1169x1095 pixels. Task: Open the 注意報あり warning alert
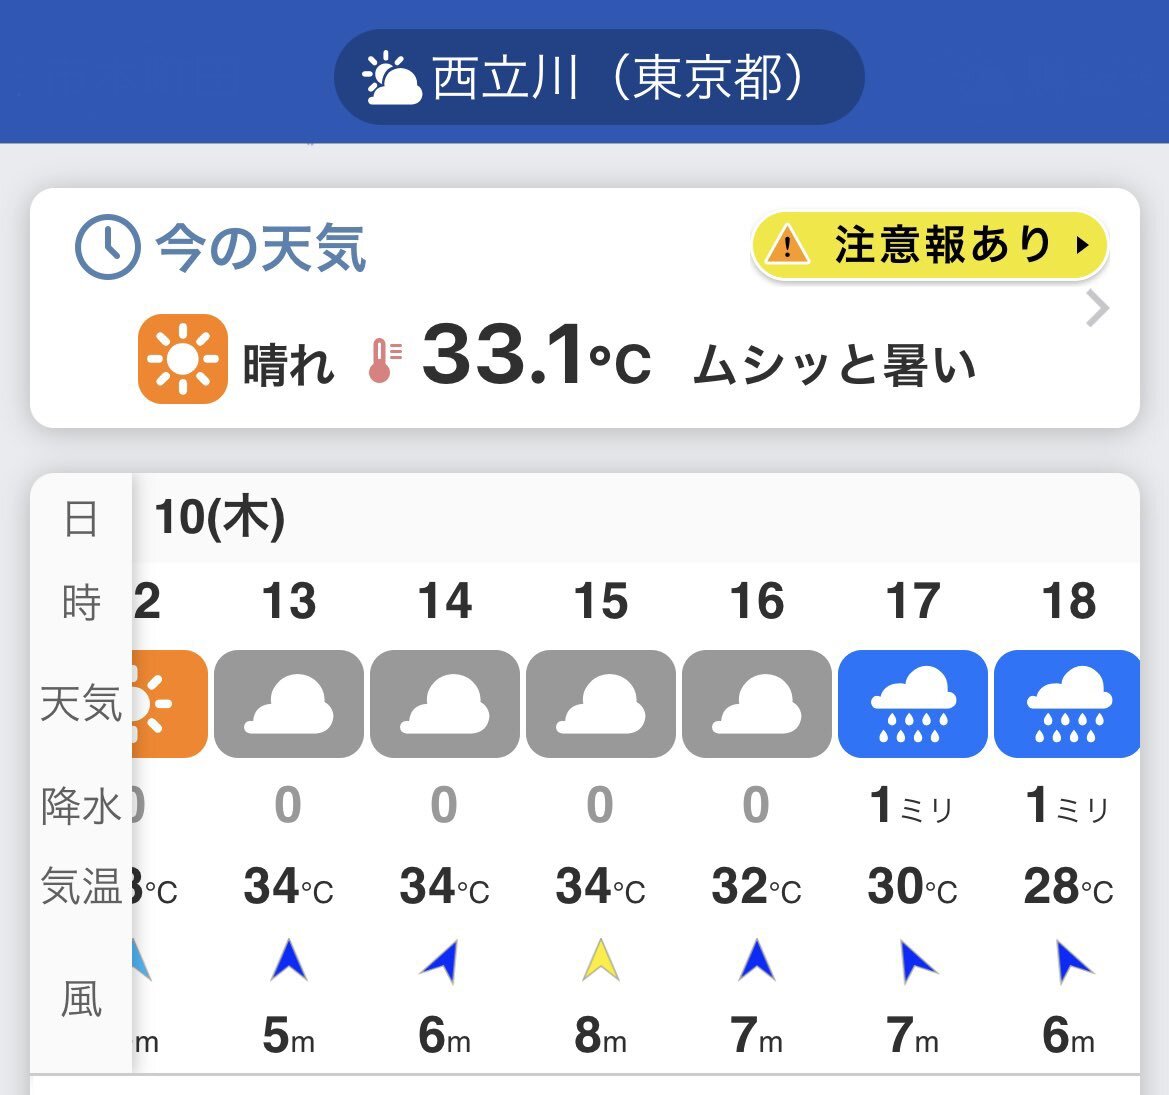click(x=930, y=245)
